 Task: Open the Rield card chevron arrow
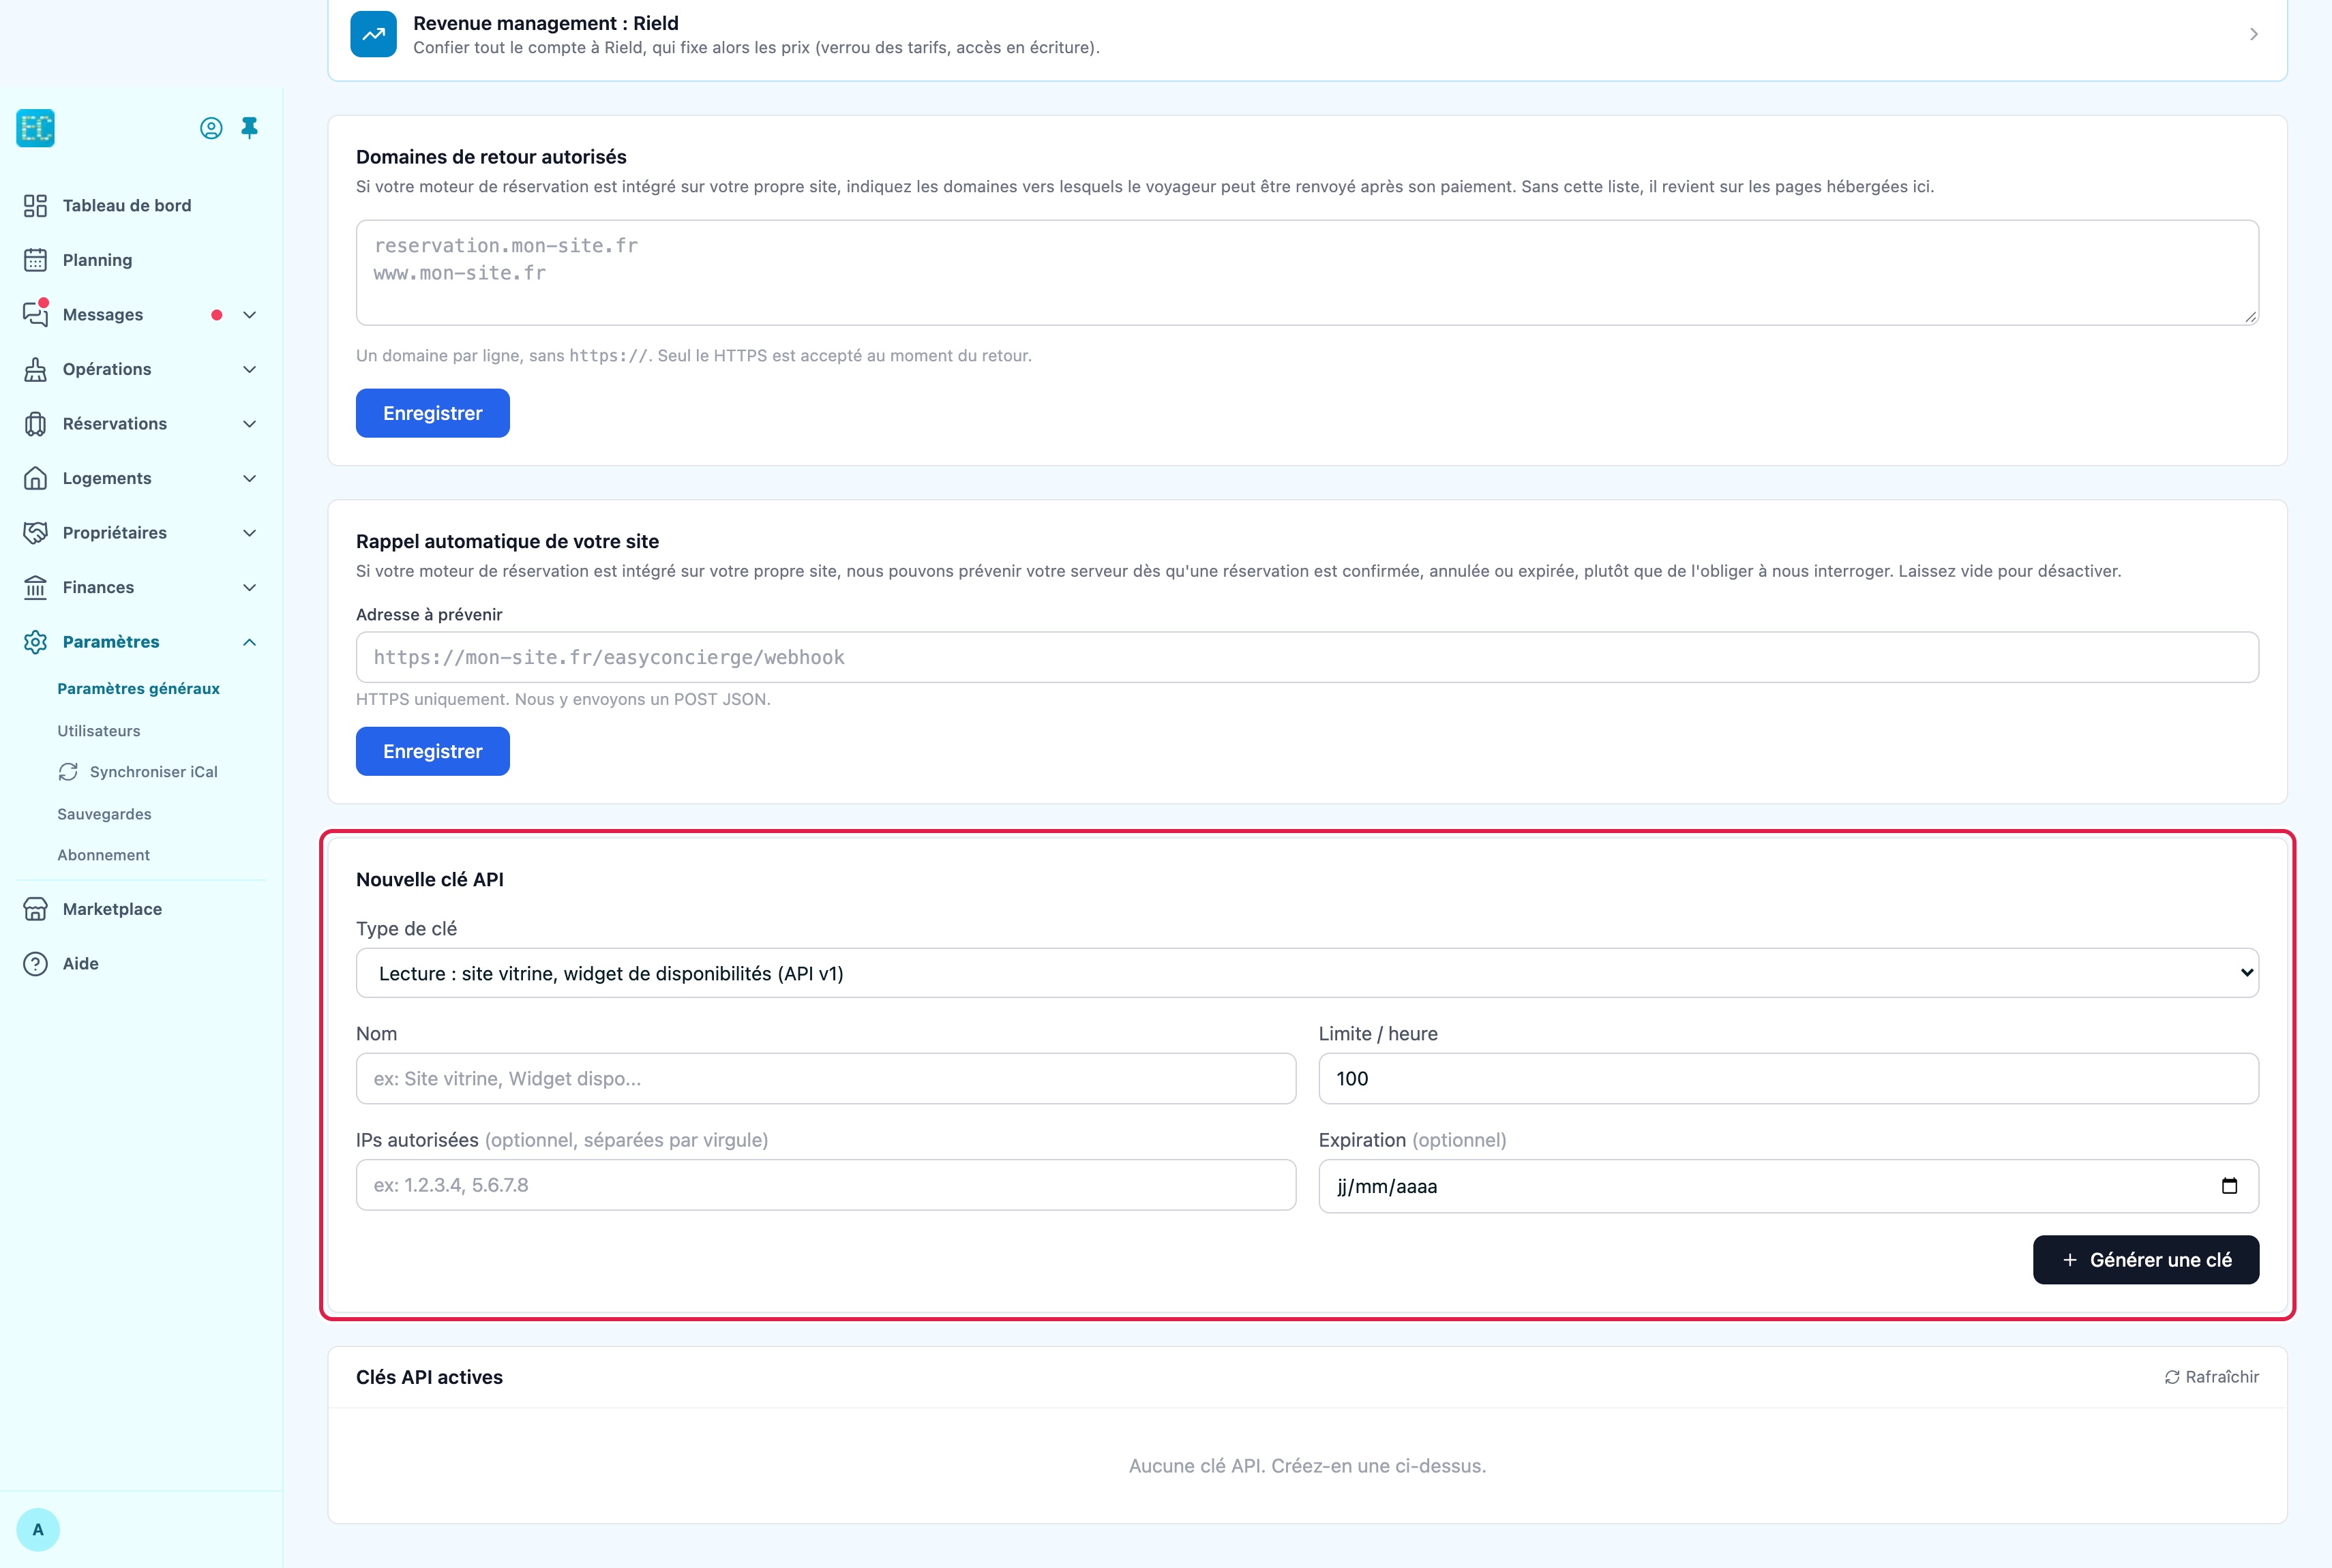[x=2253, y=34]
